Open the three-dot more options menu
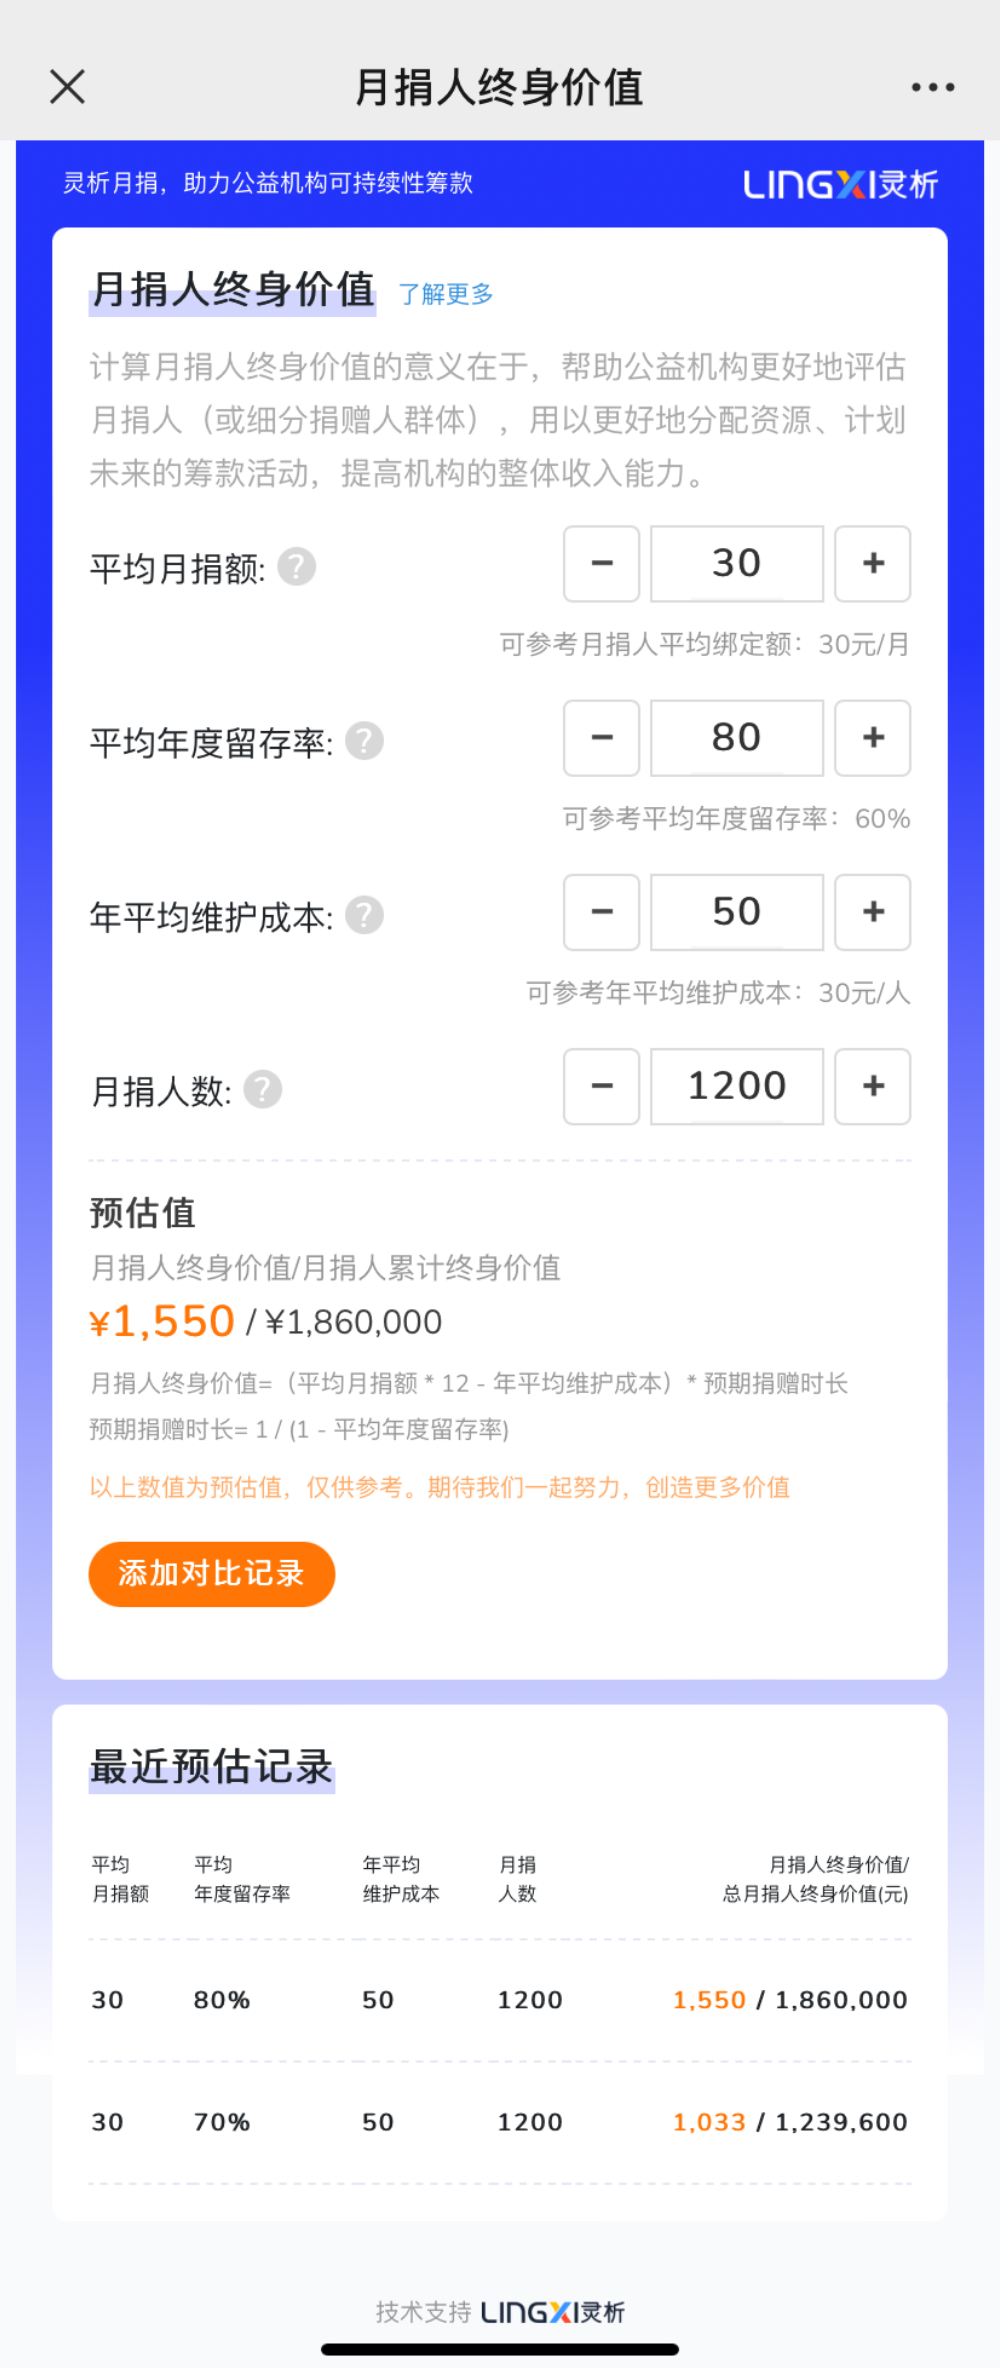Viewport: 1000px width, 2368px height. 932,87
